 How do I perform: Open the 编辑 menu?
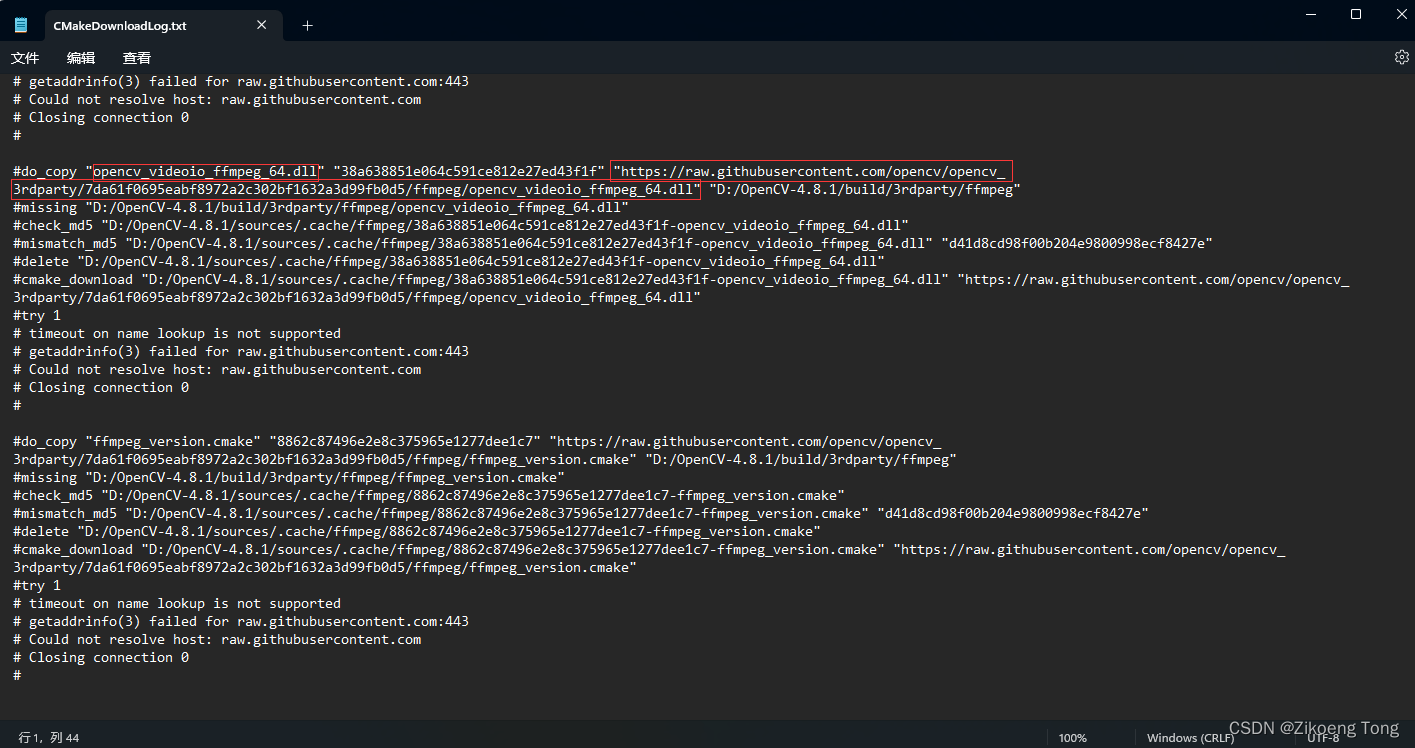[80, 57]
